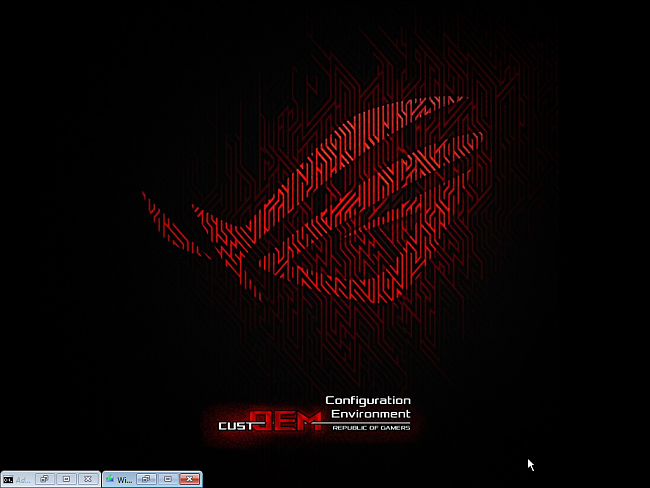The height and width of the screenshot is (488, 650).
Task: Restore the minimized 'Ad...' window
Action: tap(45, 479)
